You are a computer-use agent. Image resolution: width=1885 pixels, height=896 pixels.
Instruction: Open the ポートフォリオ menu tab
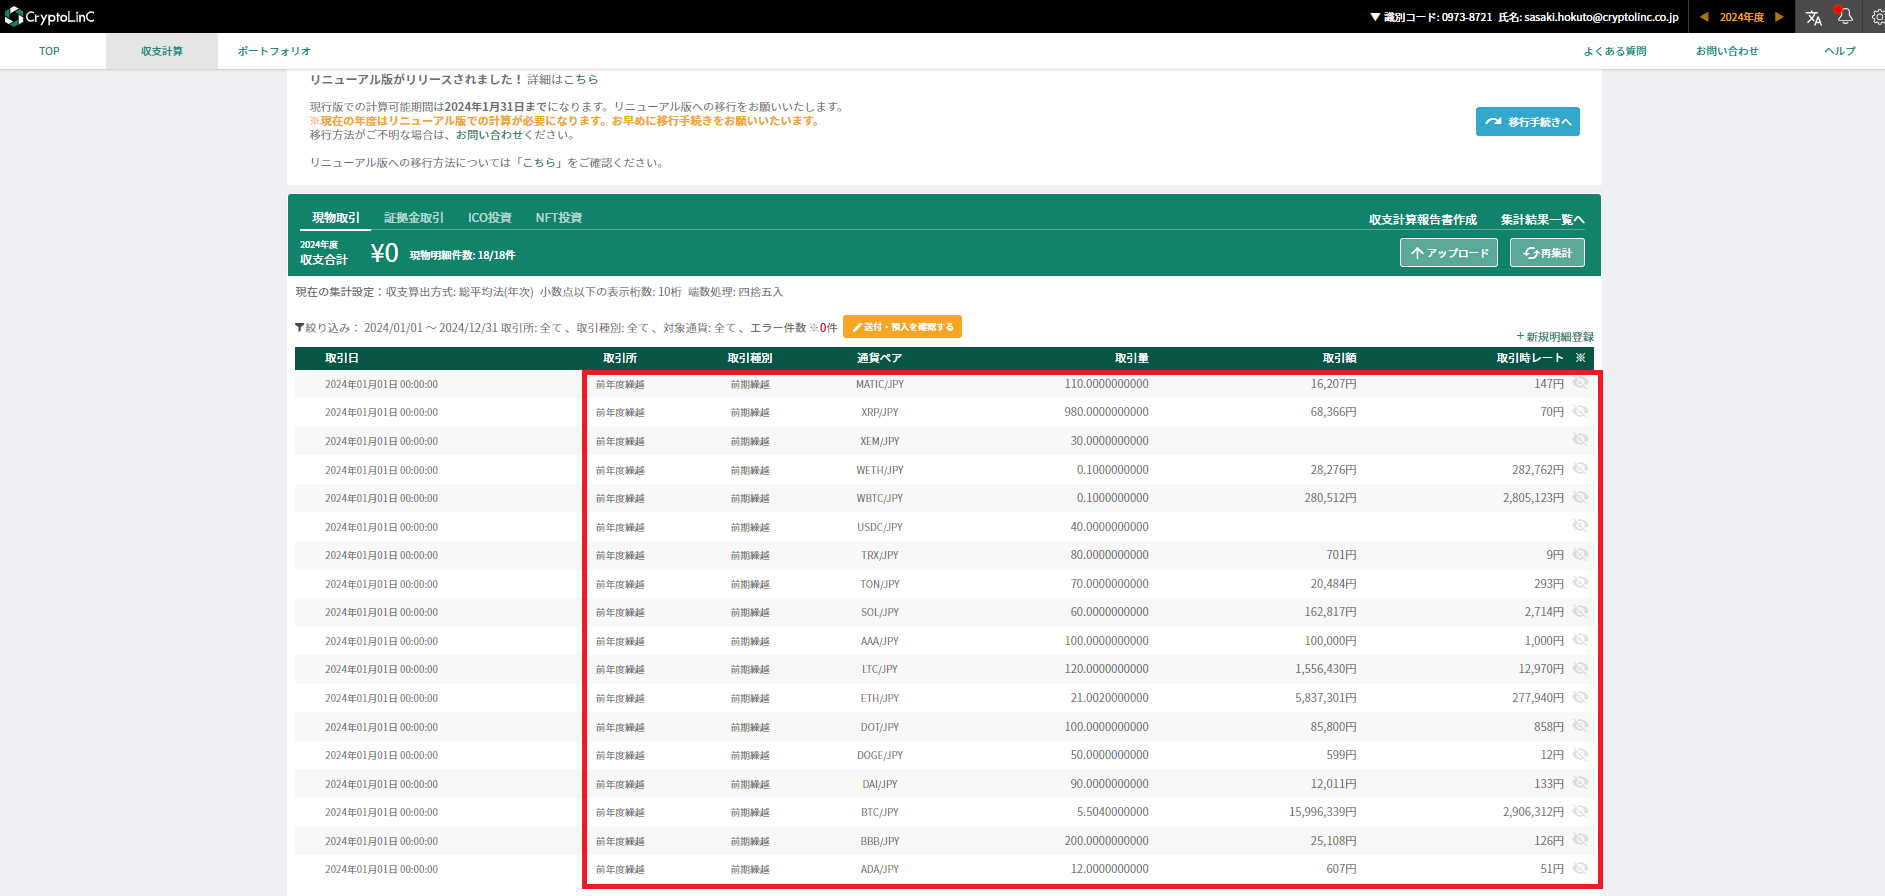coord(274,51)
